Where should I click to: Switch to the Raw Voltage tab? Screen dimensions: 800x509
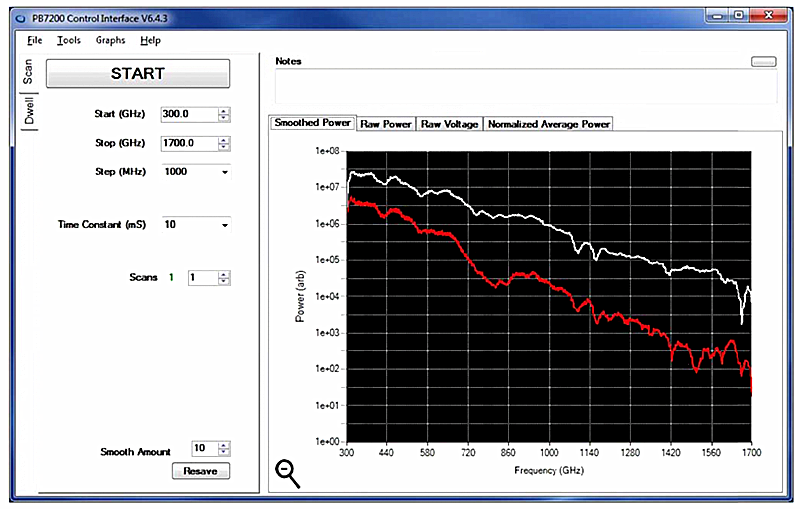(449, 124)
